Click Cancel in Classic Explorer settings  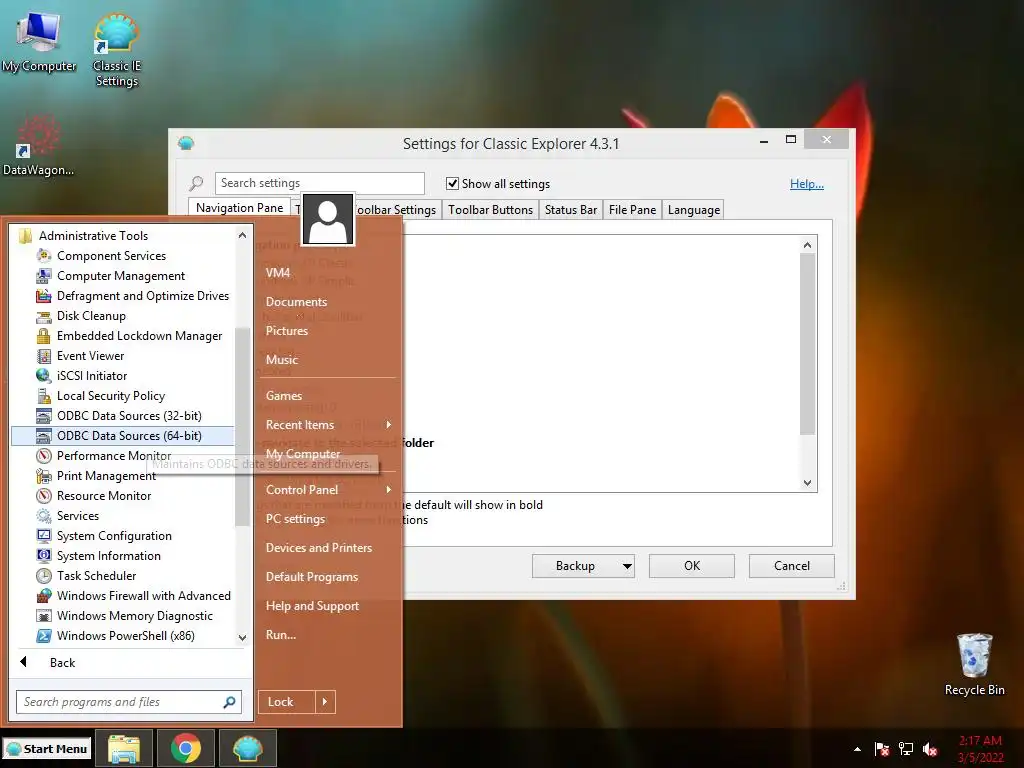[792, 566]
